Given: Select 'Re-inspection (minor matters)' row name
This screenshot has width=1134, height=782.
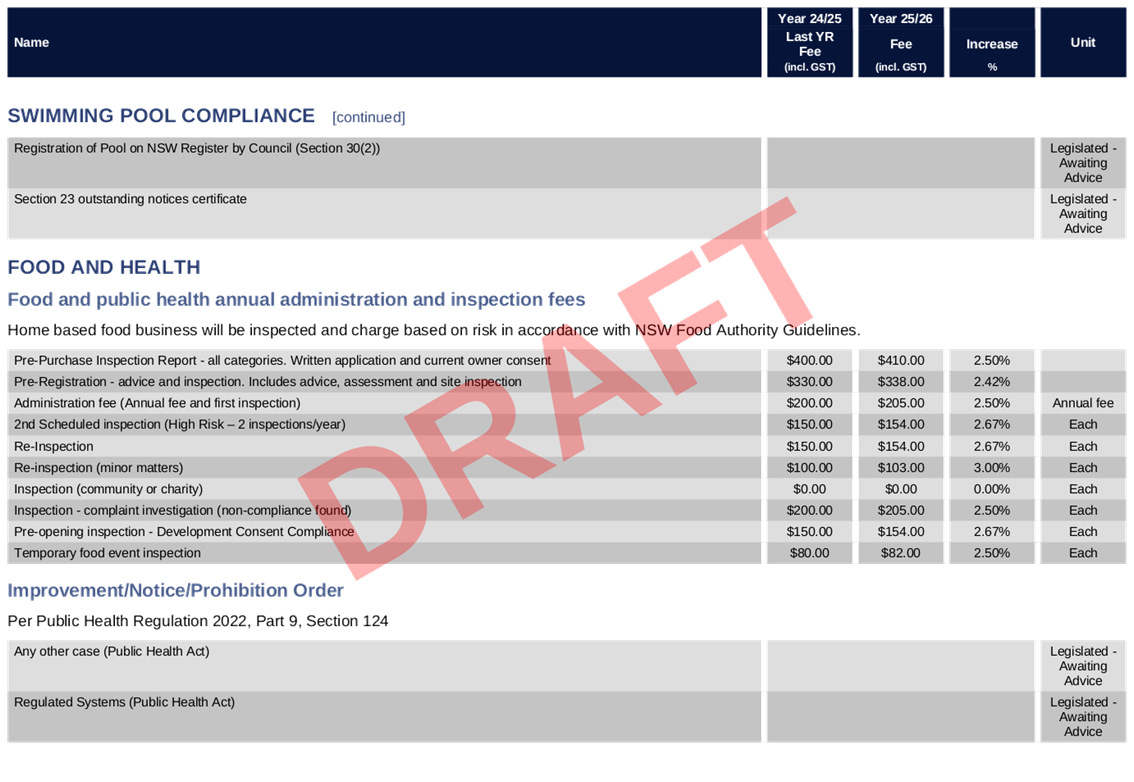Looking at the screenshot, I should point(98,467).
